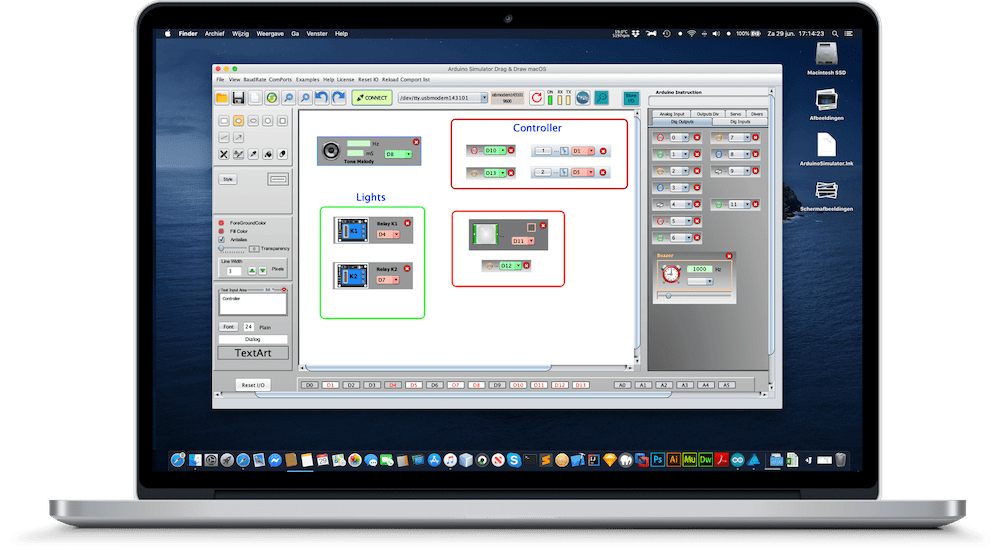The width and height of the screenshot is (1000, 550).
Task: Open the Relay K2 D7 pin dropdown
Action: (388, 280)
